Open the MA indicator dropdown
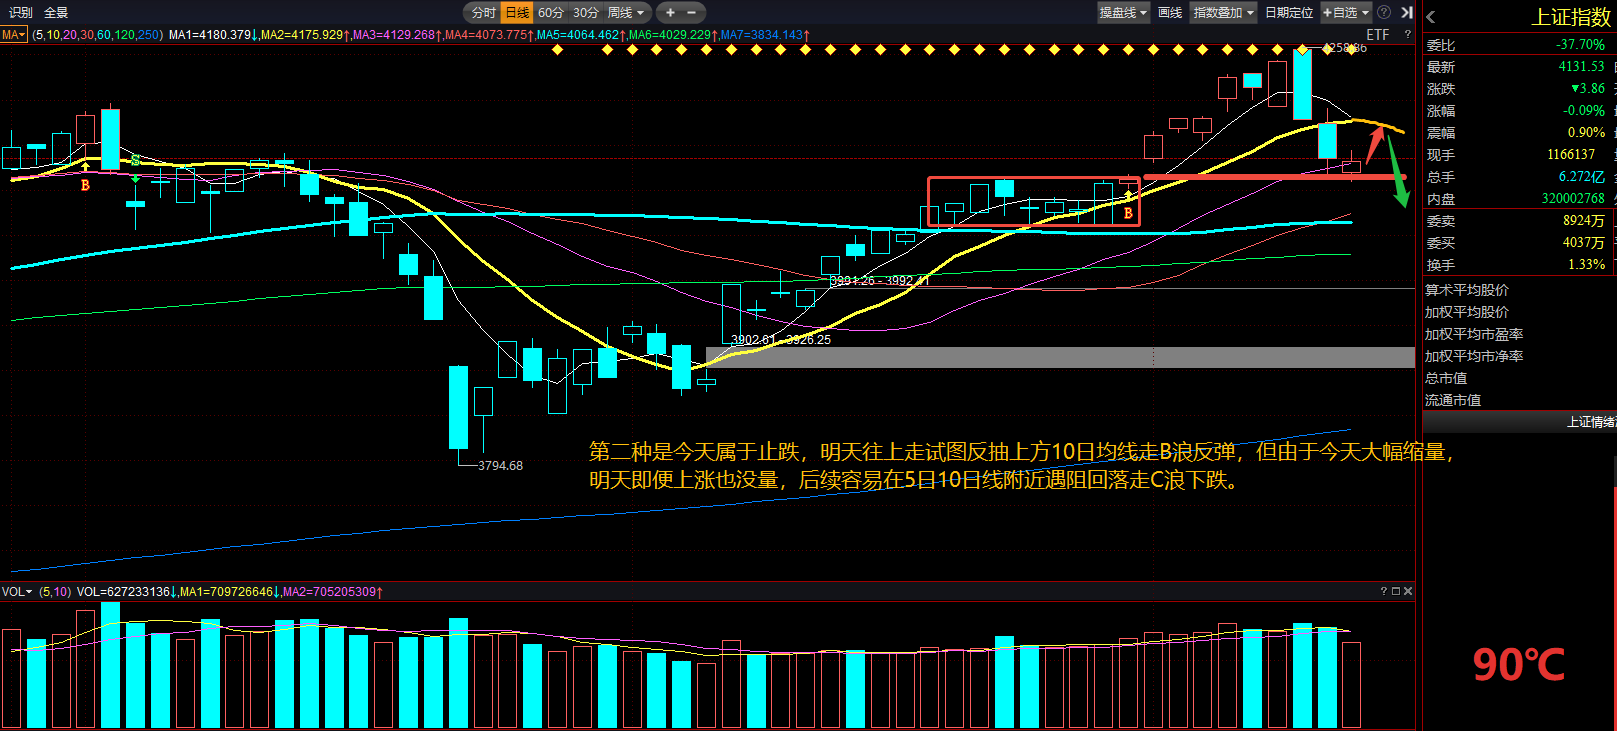Viewport: 1617px width, 731px height. pos(14,35)
